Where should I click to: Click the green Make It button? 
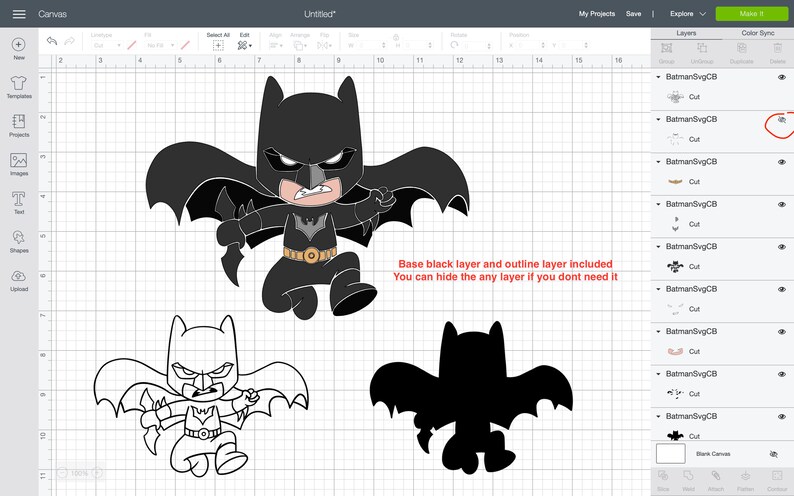(751, 14)
